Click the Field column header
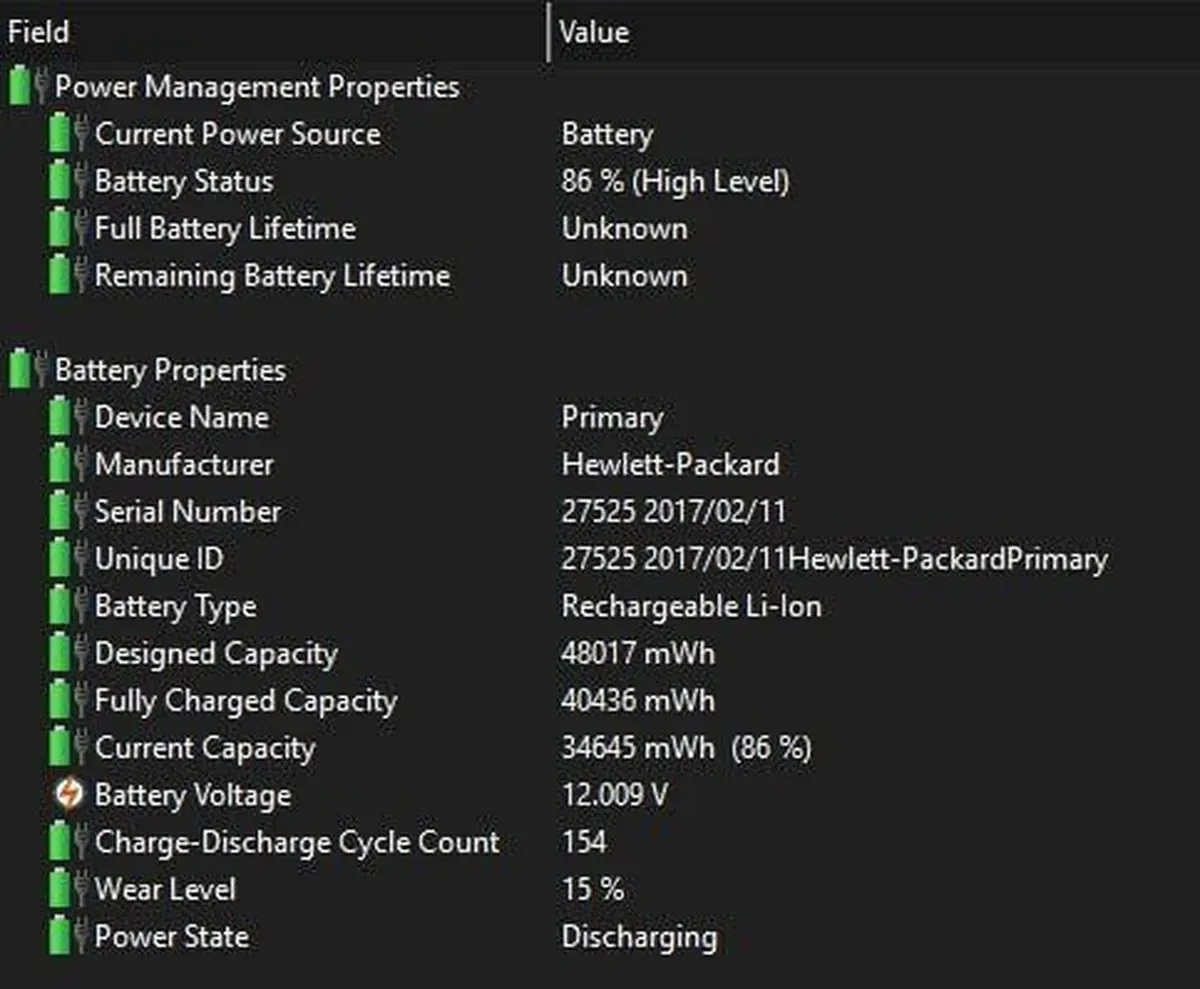This screenshot has width=1200, height=989. click(x=38, y=32)
